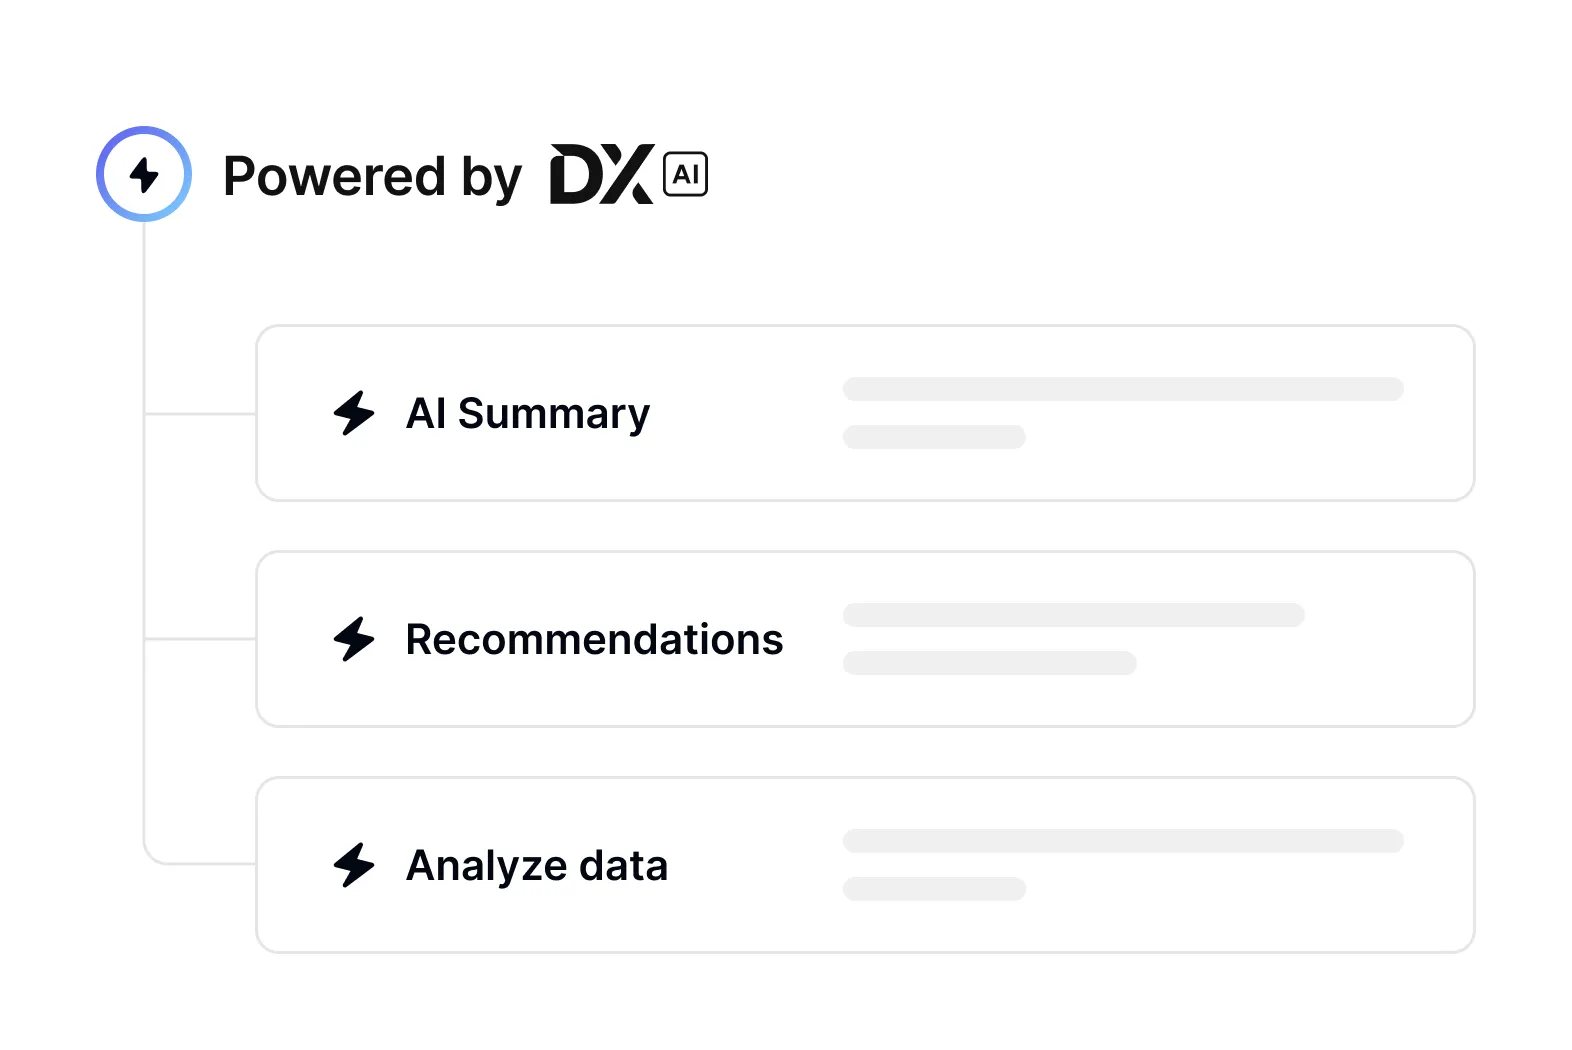The height and width of the screenshot is (1050, 1572).
Task: Click the circular lightning bolt badge icon
Action: click(144, 174)
